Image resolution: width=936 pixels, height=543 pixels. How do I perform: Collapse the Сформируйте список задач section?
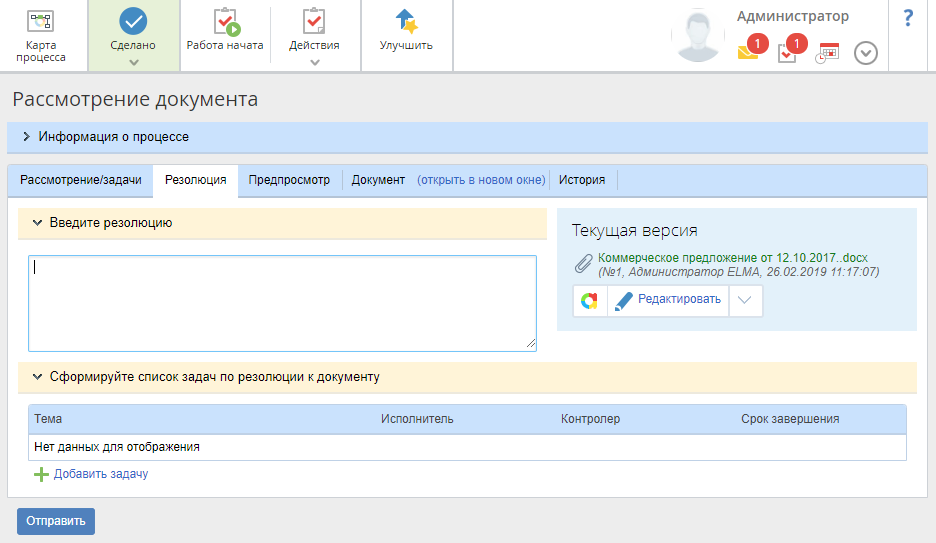pos(37,377)
